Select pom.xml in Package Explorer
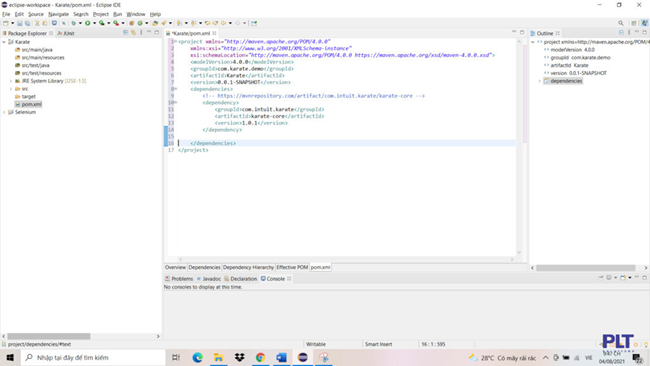Screen dimensions: 650x366 [32, 104]
